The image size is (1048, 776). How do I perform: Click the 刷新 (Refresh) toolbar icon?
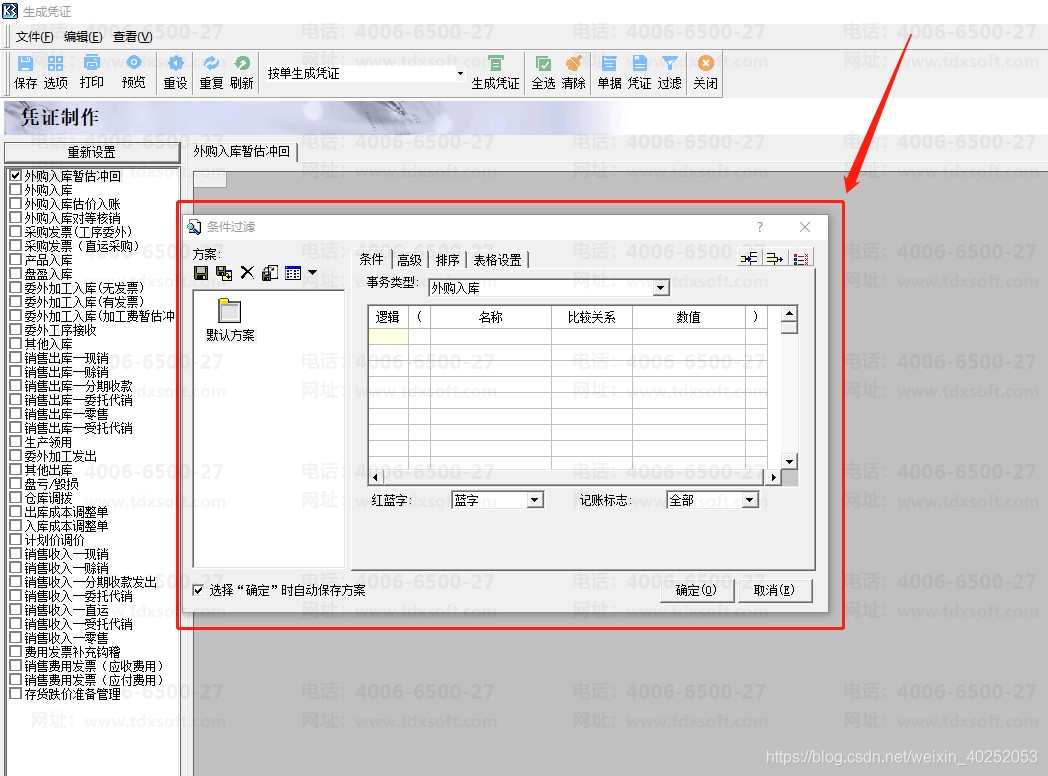[x=241, y=72]
